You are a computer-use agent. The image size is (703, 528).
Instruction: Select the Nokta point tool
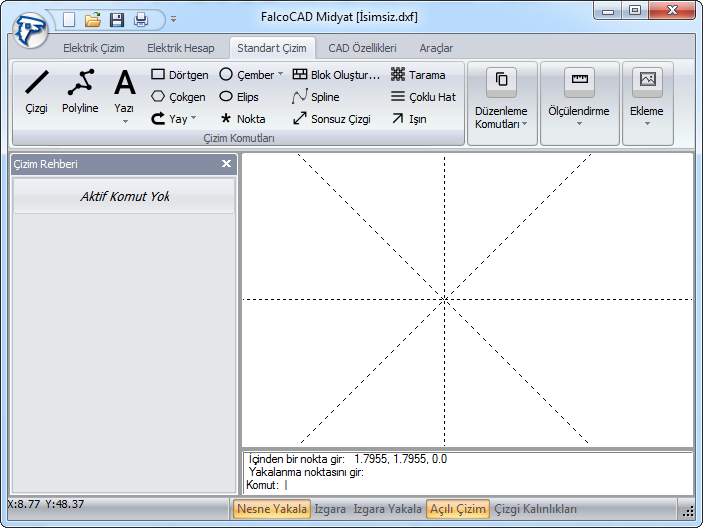243,119
